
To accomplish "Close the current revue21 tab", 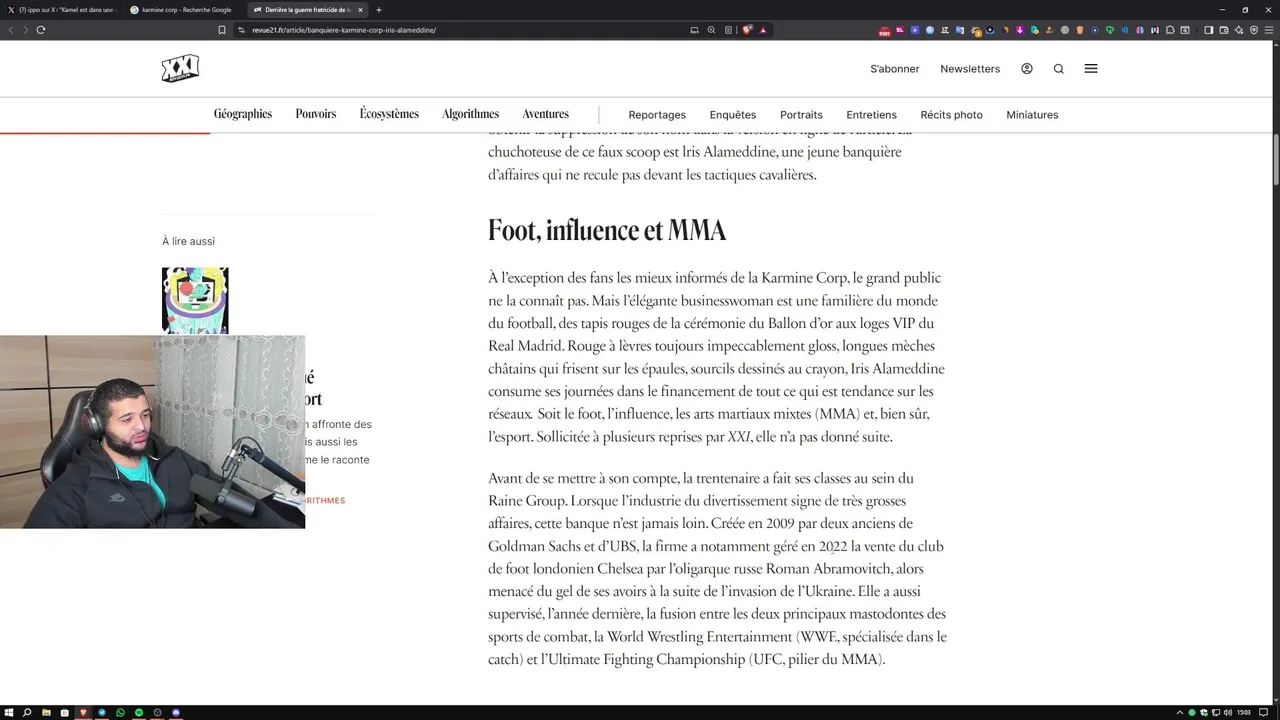I will tap(361, 10).
